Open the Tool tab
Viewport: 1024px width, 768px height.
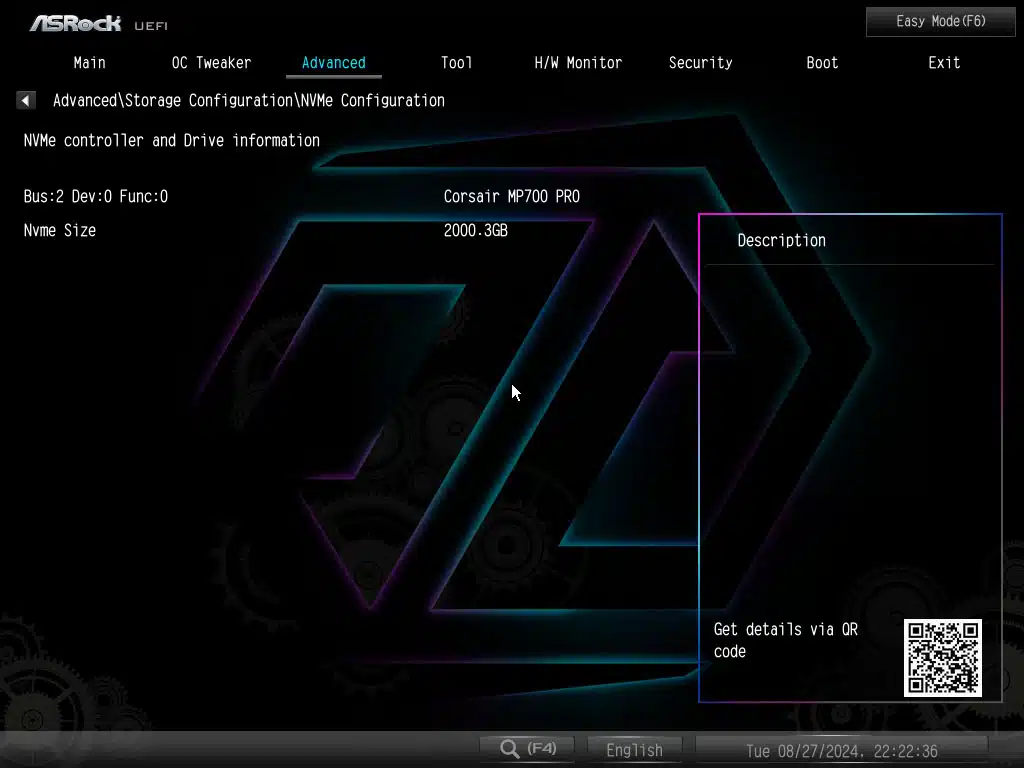tap(456, 62)
